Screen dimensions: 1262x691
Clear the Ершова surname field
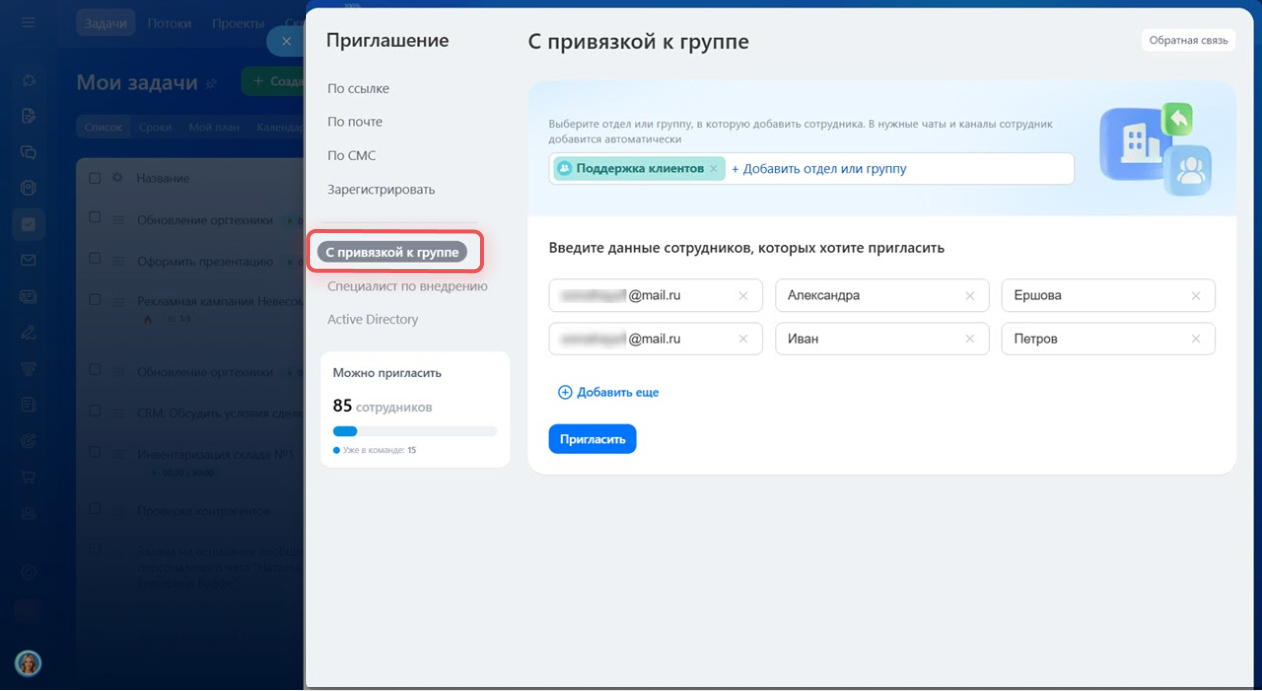click(1195, 296)
